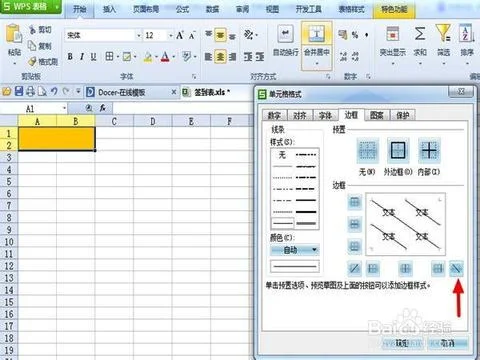Apply the right border button in dialog

[438, 268]
